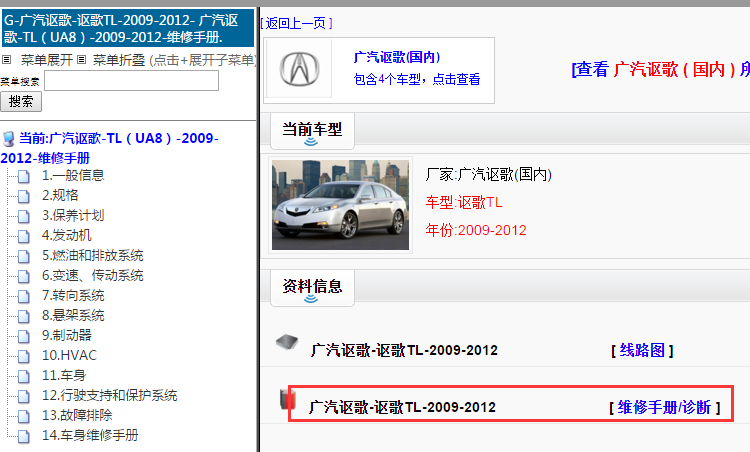Expand all menus via 菜单展开 text
The height and width of the screenshot is (452, 750).
tap(46, 60)
